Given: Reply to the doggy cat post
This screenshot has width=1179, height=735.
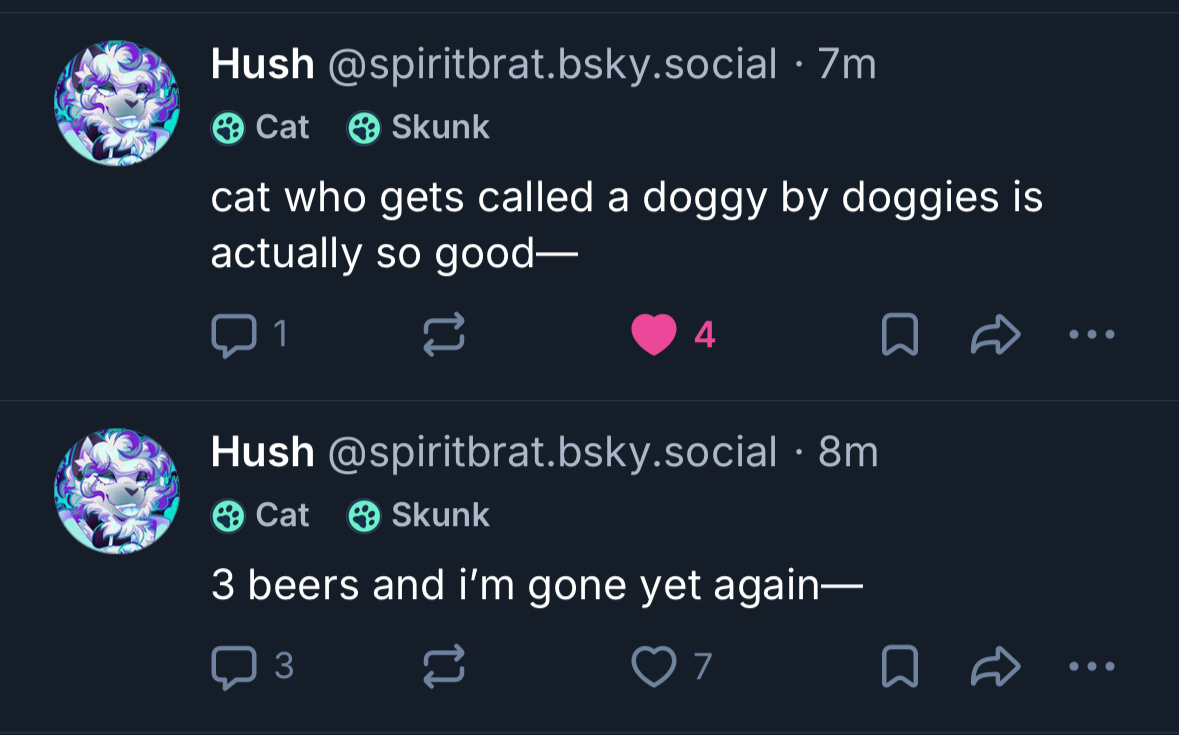Looking at the screenshot, I should 233,335.
